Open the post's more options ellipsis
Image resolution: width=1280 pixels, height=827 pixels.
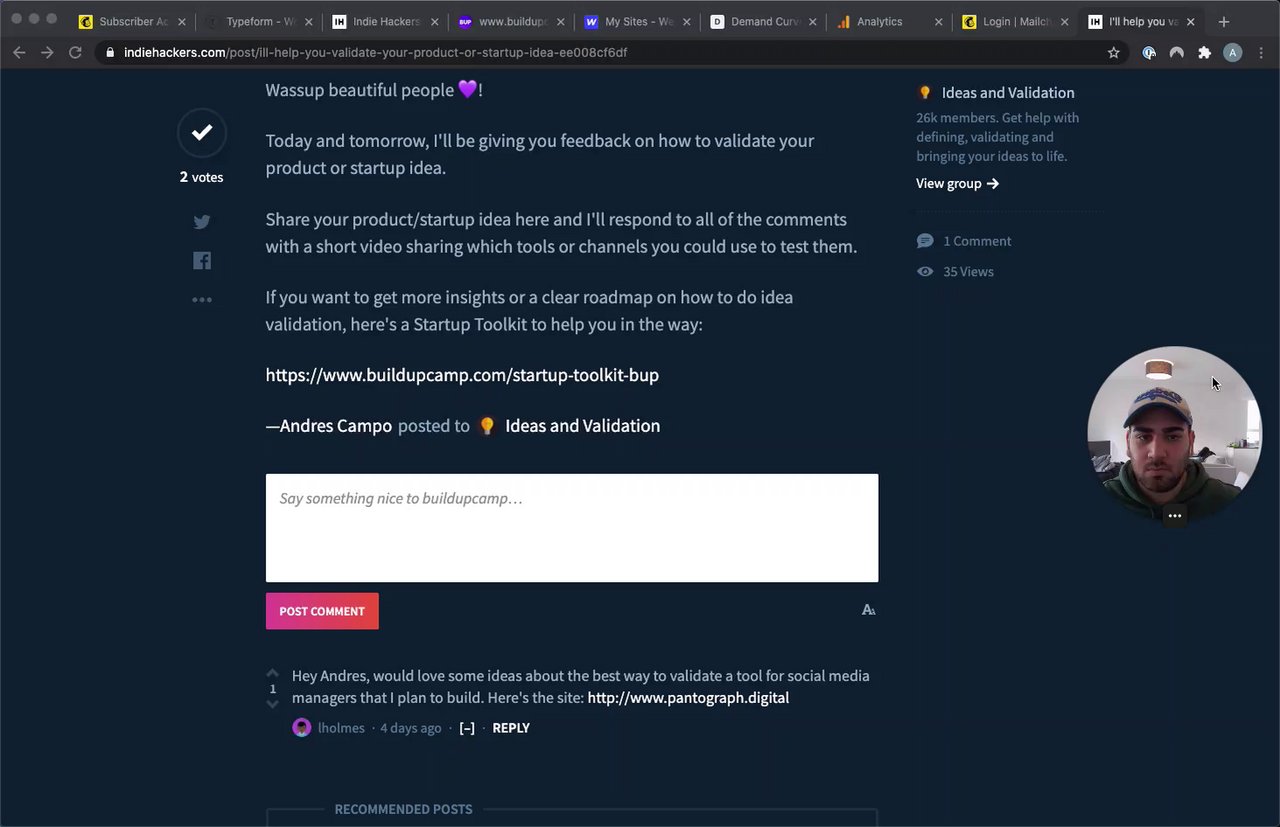[202, 300]
